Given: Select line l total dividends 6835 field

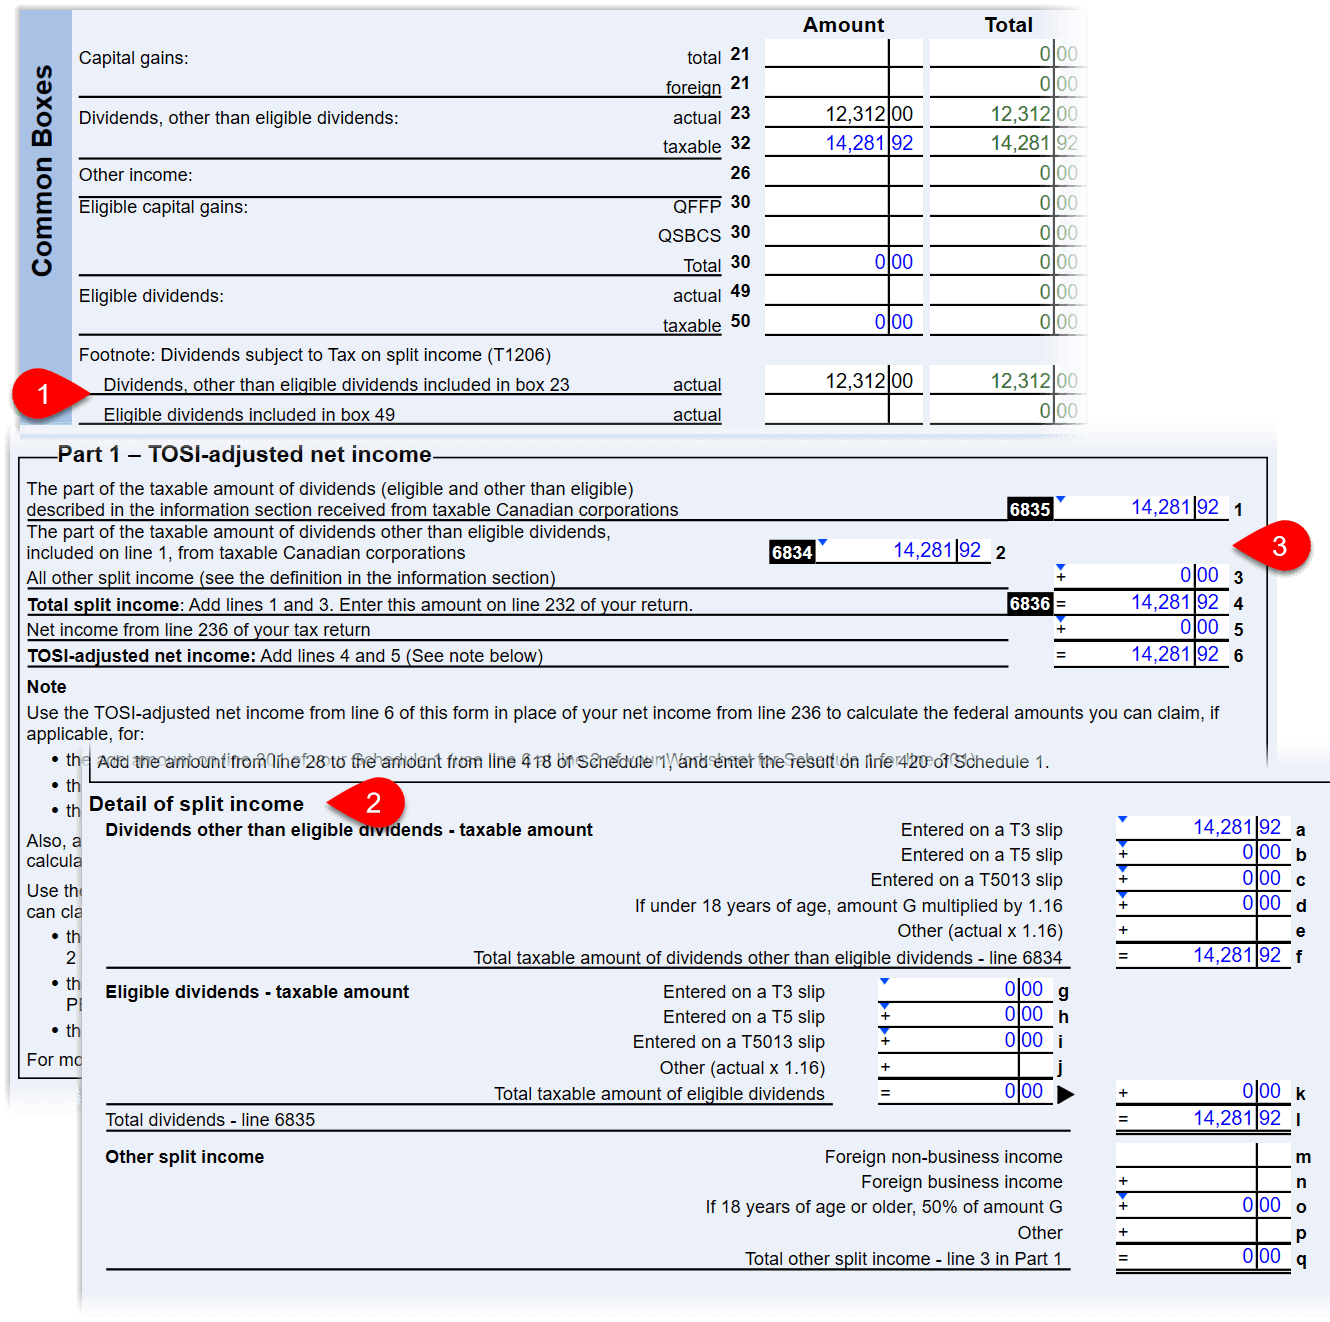Looking at the screenshot, I should tap(1203, 1119).
